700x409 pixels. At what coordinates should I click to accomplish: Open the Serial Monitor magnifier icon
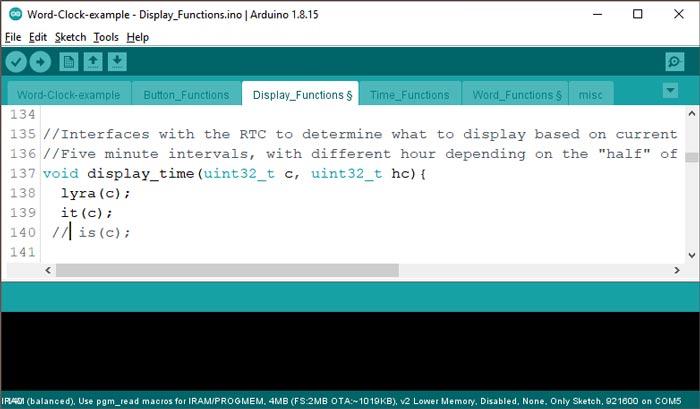[x=675, y=62]
